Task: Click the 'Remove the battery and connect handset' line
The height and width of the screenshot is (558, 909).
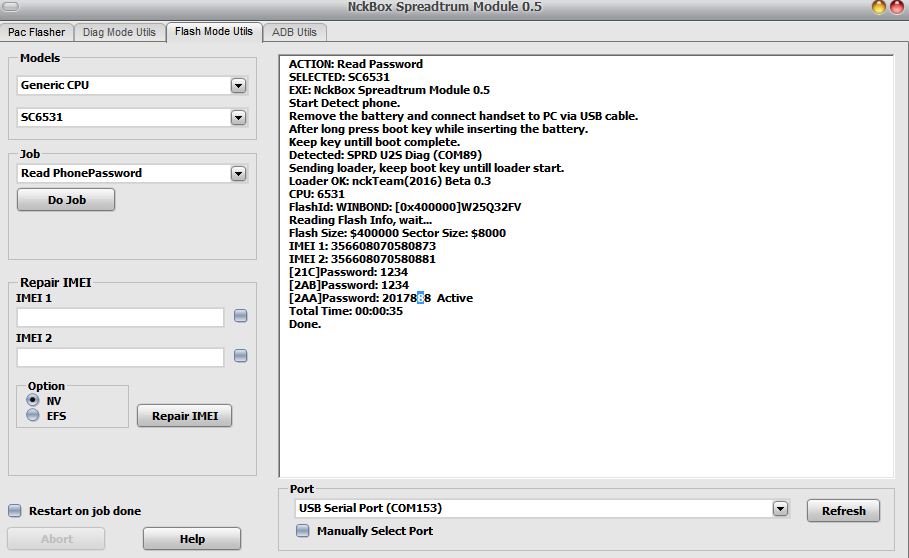Action: coord(464,116)
